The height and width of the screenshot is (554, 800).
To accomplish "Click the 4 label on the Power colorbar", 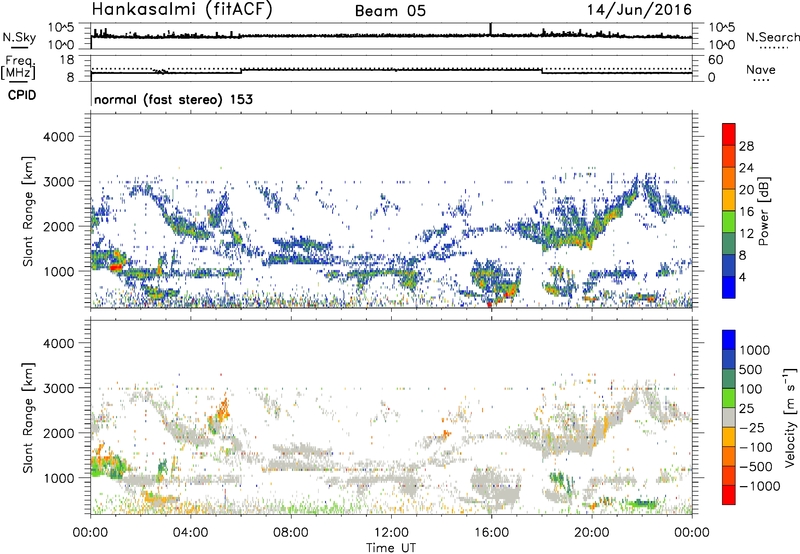I will coord(743,277).
